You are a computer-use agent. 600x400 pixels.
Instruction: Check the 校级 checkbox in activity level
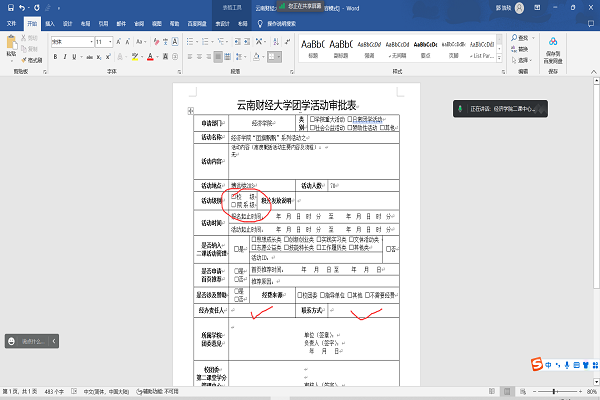(235, 196)
